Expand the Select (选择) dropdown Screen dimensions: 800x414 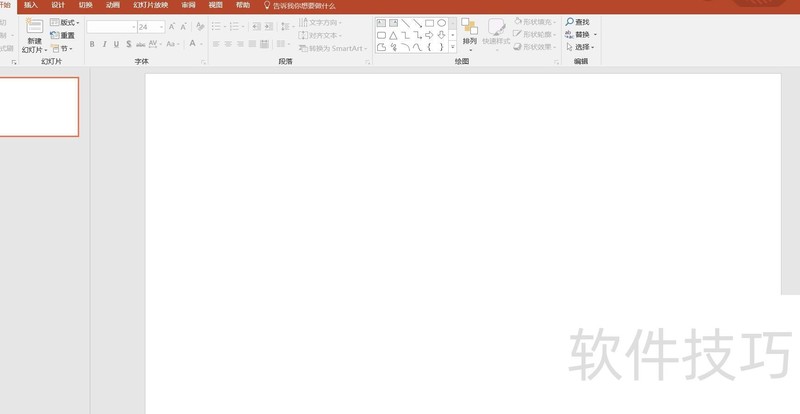581,47
